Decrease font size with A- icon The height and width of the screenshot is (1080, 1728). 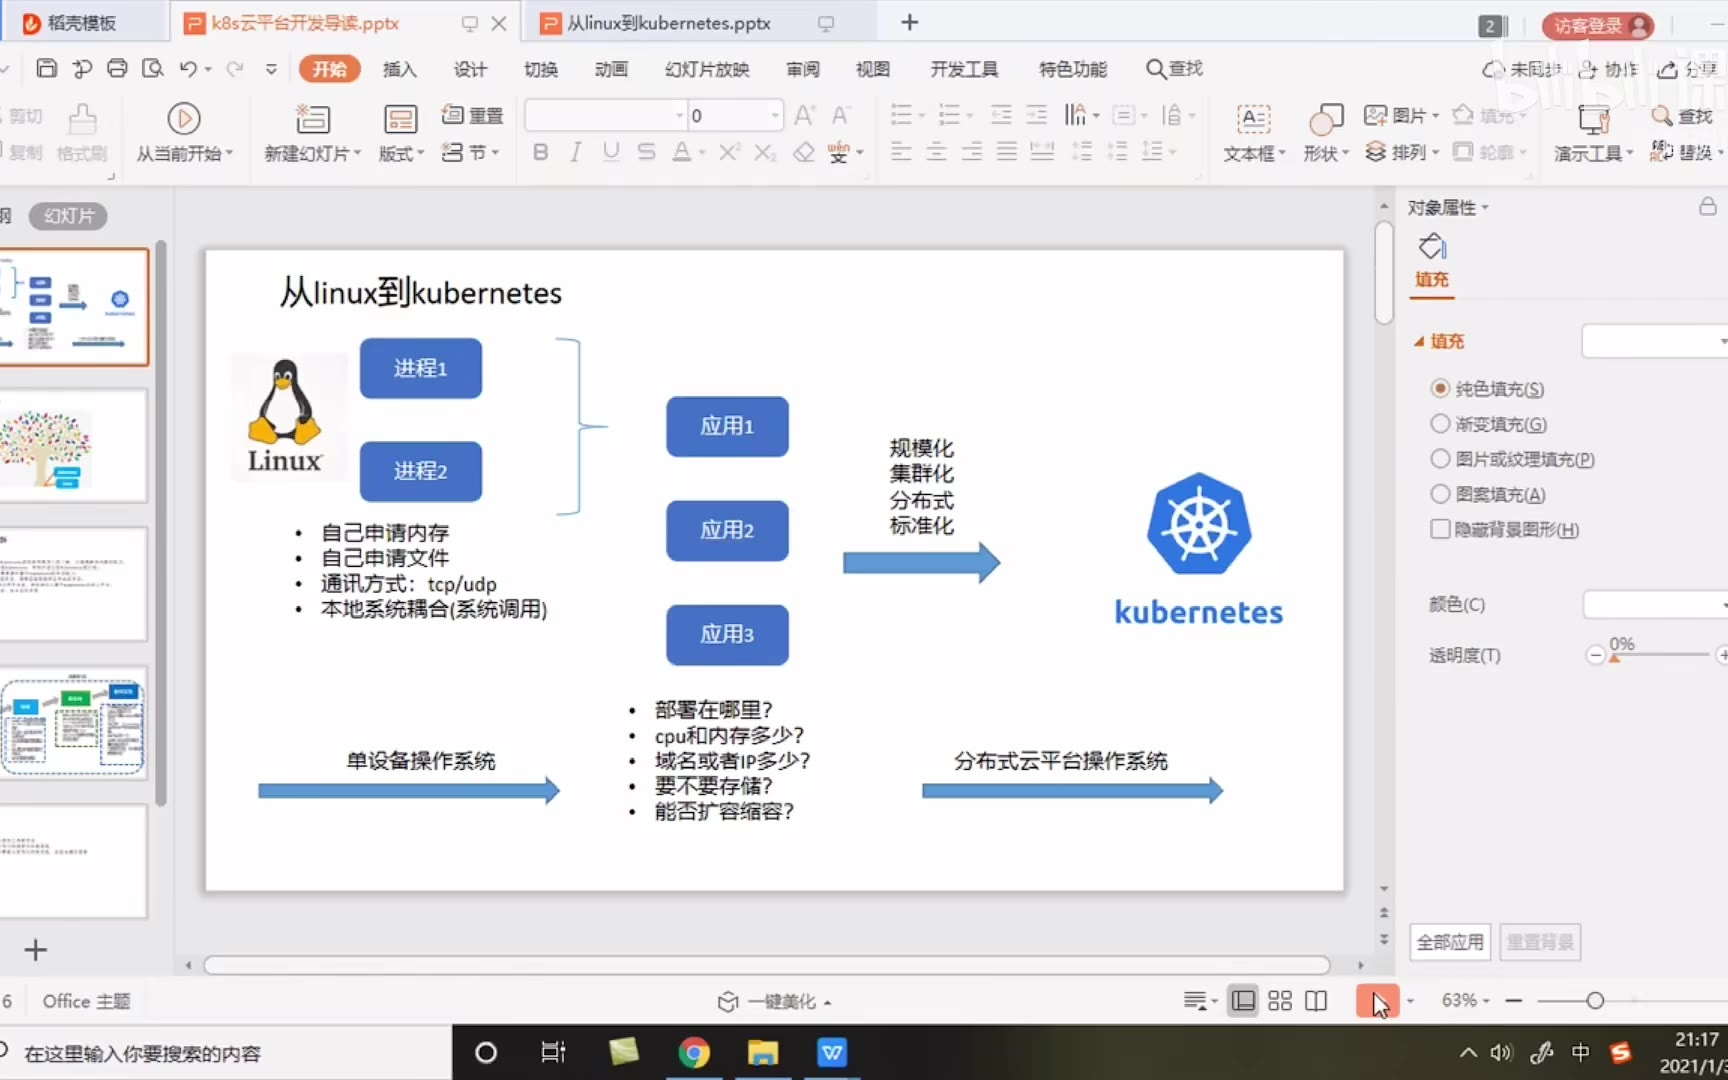pos(841,115)
